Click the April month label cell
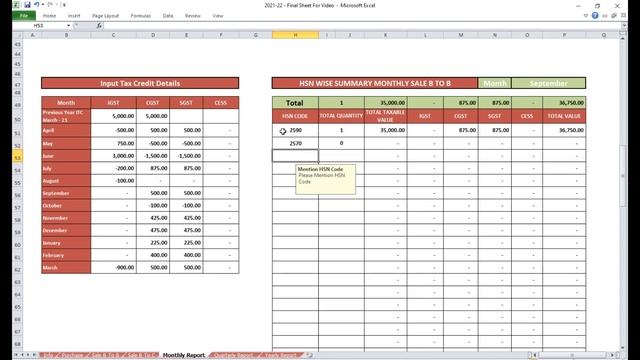The height and width of the screenshot is (360, 640). 66,130
